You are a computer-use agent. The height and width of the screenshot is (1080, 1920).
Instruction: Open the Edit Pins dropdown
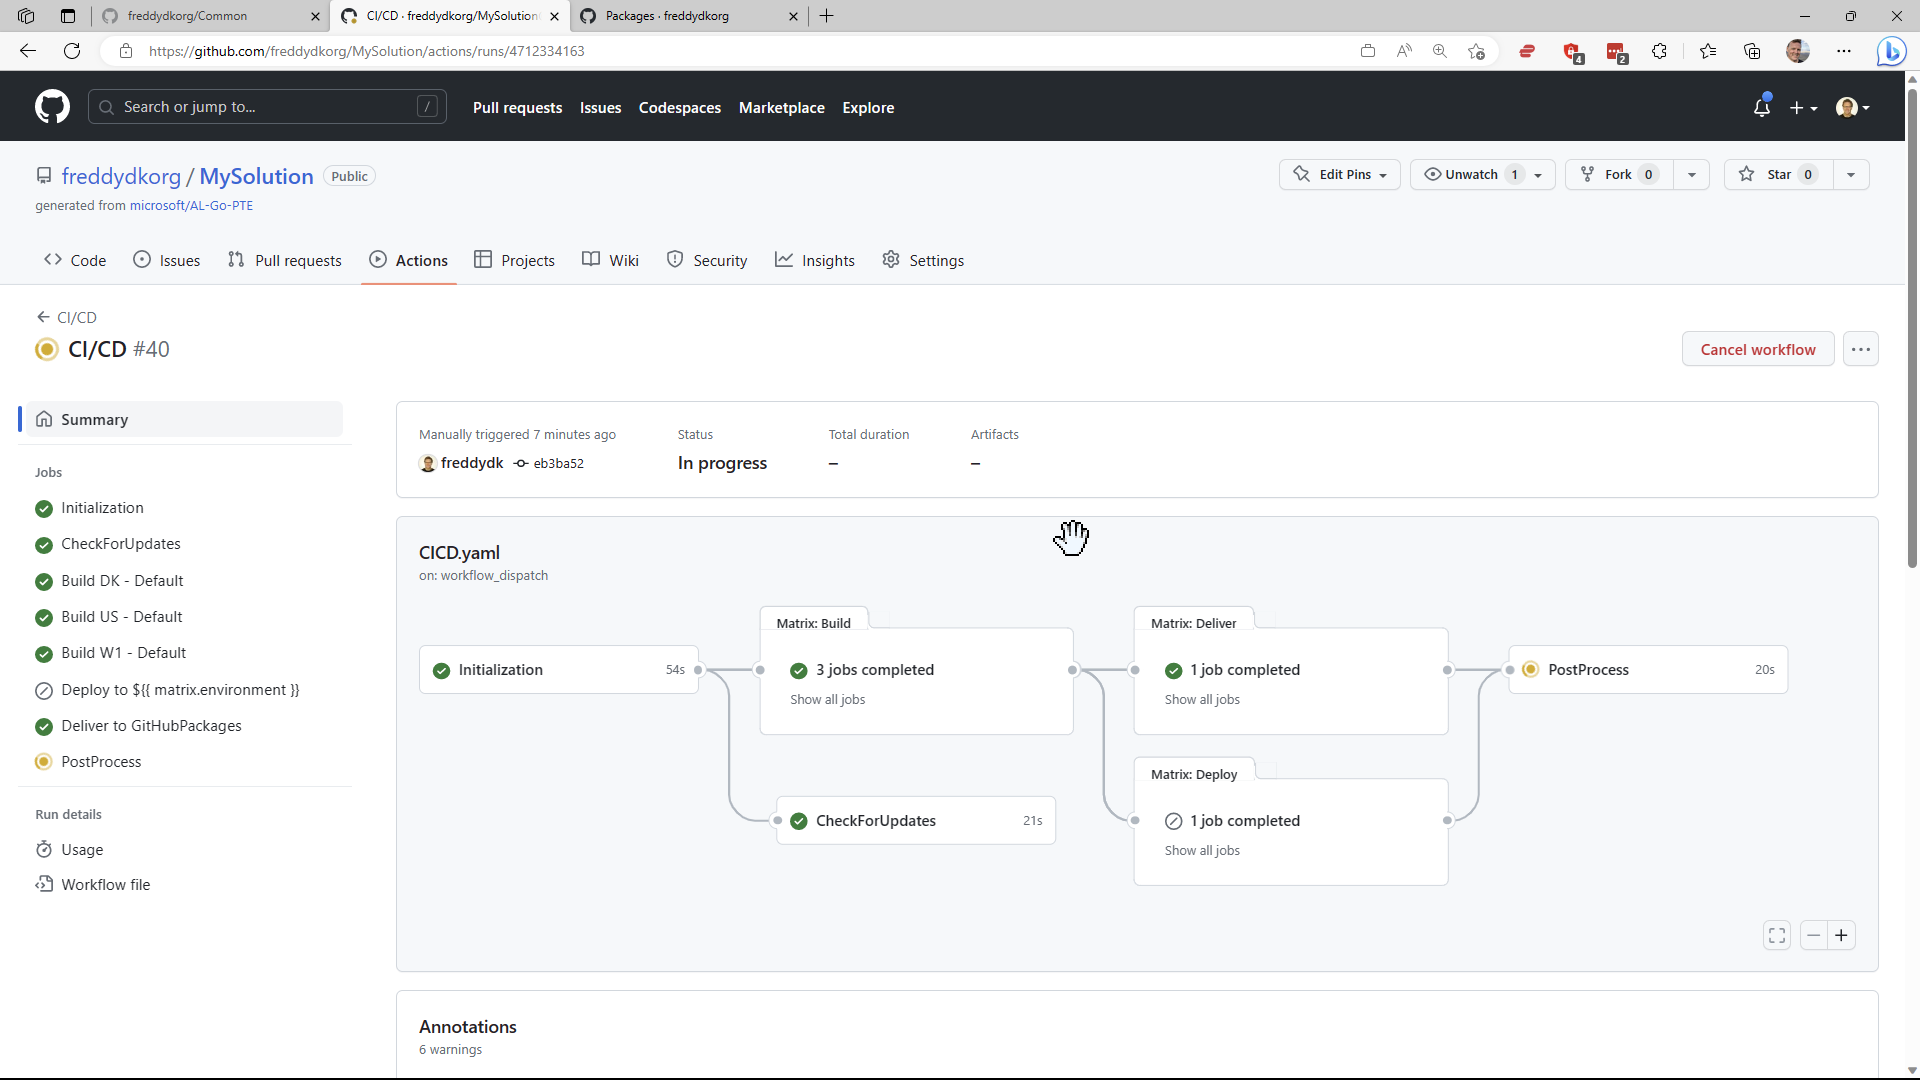[x=1339, y=174]
